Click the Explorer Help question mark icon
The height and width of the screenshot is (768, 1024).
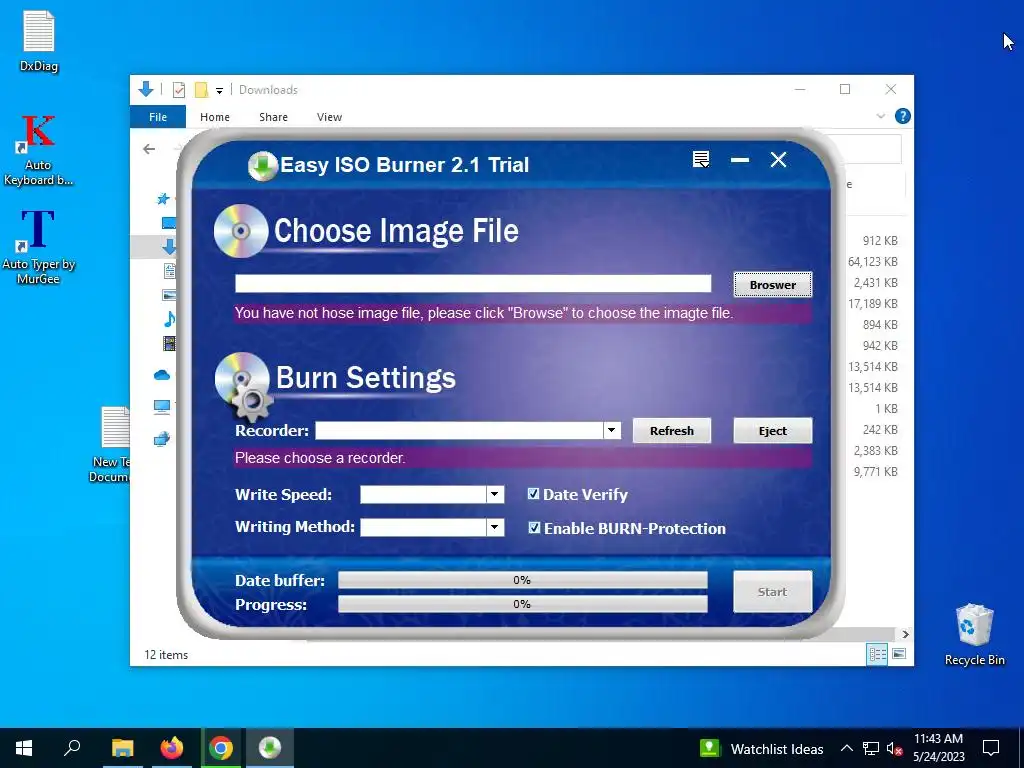(903, 116)
